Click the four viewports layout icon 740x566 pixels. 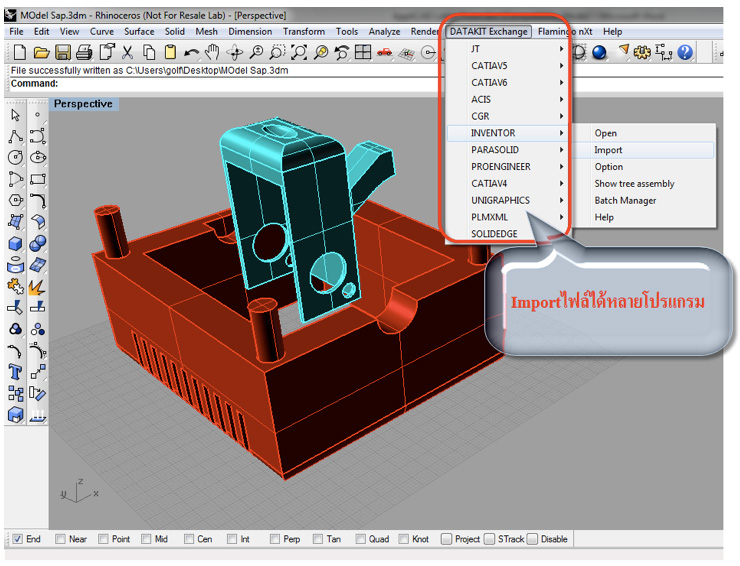click(363, 52)
